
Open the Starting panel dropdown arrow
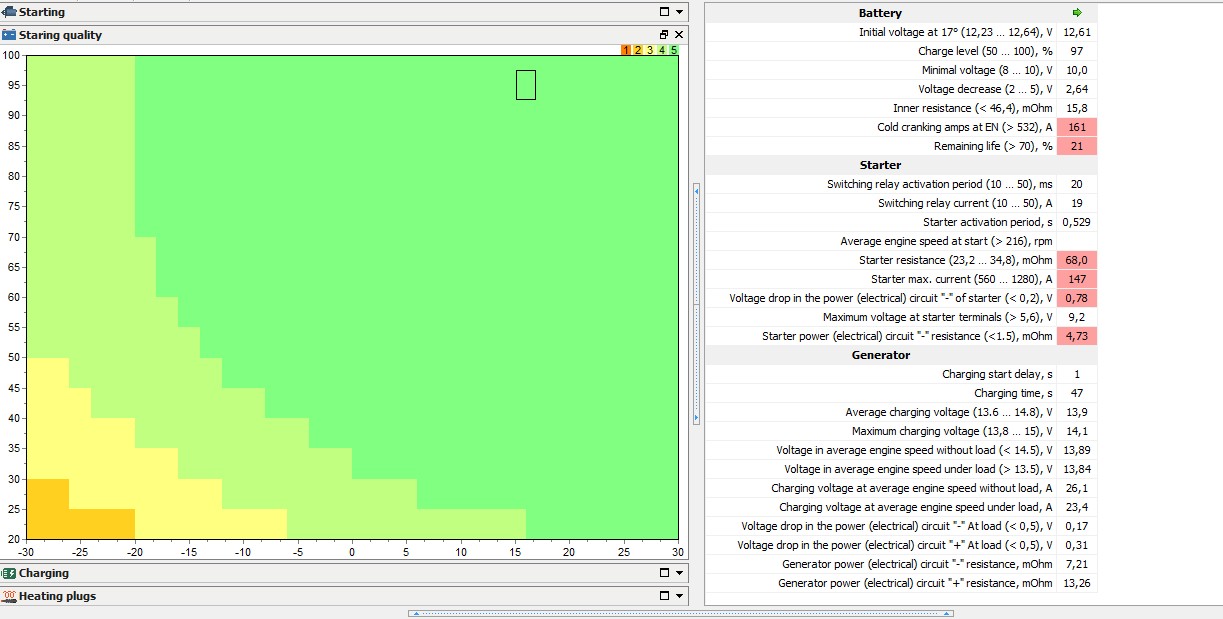click(x=679, y=13)
